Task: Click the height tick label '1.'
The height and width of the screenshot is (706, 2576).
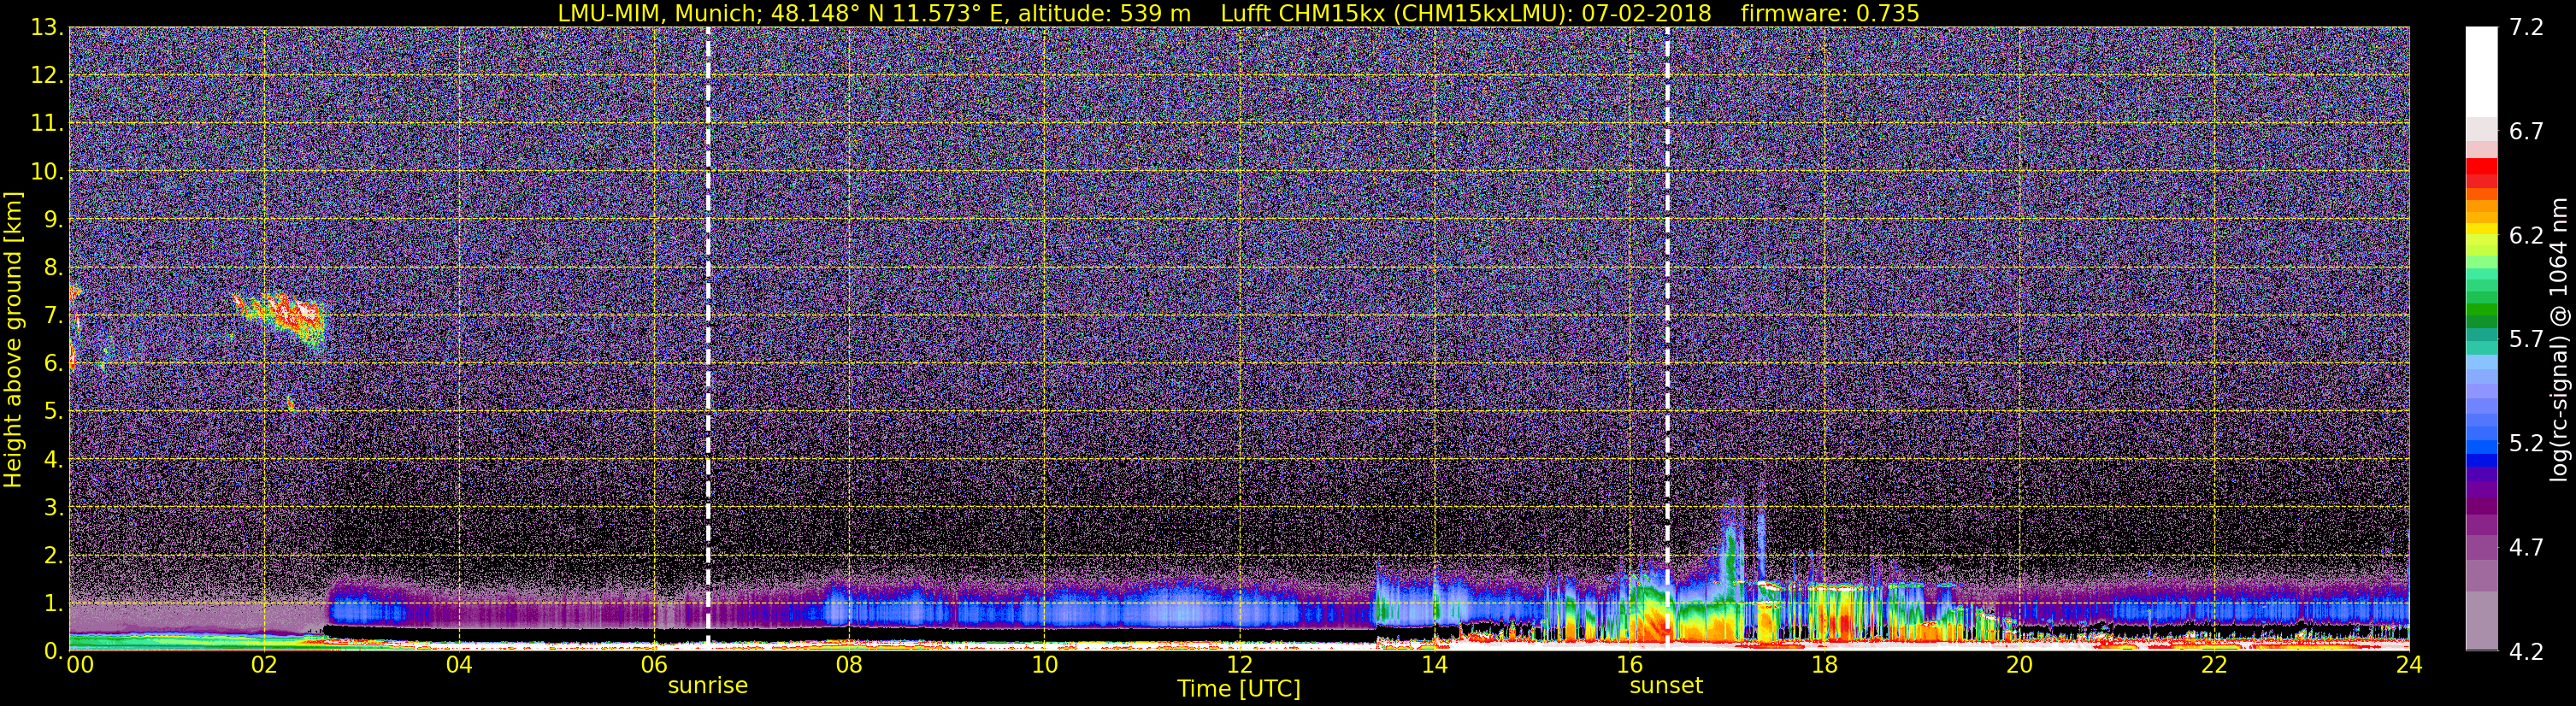Action: (53, 604)
